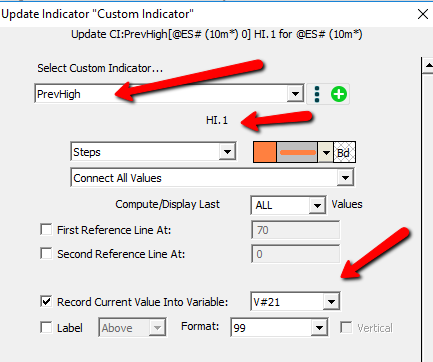This screenshot has height=362, width=433.
Task: Uncheck Record Current Value Into Variable
Action: point(46,301)
